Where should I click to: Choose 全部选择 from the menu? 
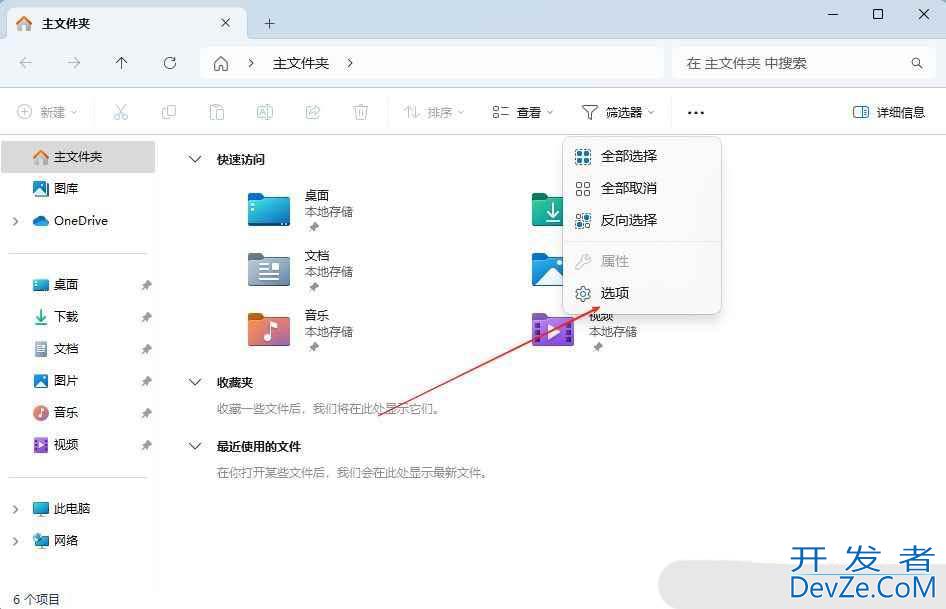point(642,156)
